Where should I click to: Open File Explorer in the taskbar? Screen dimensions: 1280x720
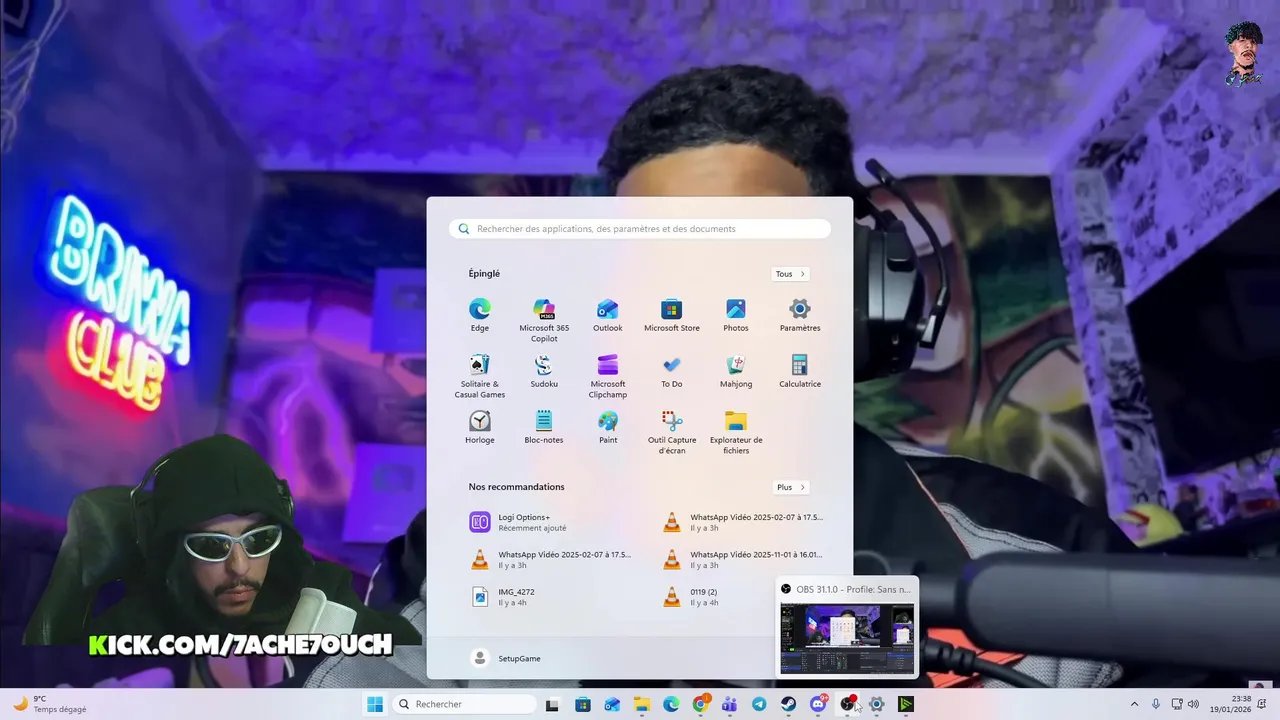point(641,704)
